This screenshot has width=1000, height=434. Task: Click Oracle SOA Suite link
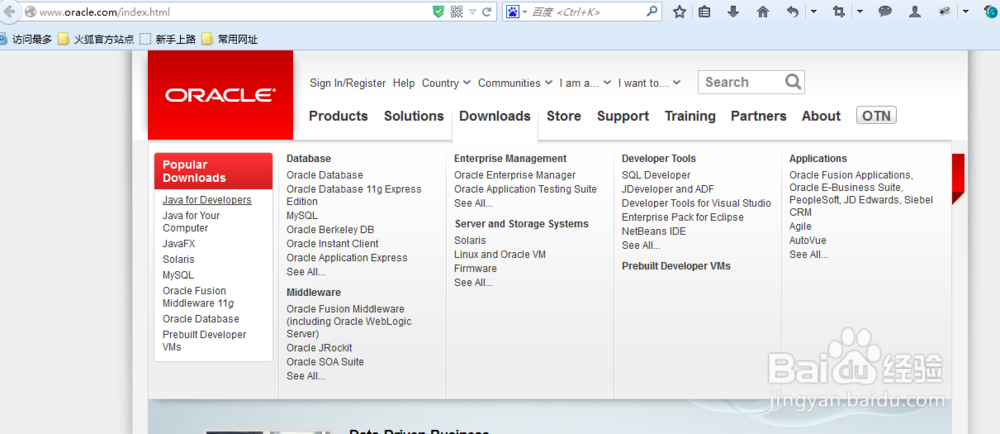point(325,362)
